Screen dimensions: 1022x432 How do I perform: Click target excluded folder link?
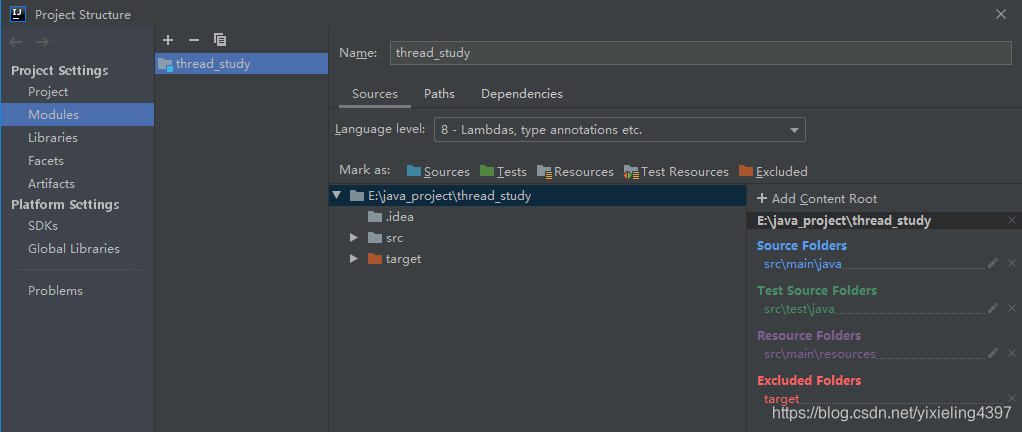[x=781, y=399]
